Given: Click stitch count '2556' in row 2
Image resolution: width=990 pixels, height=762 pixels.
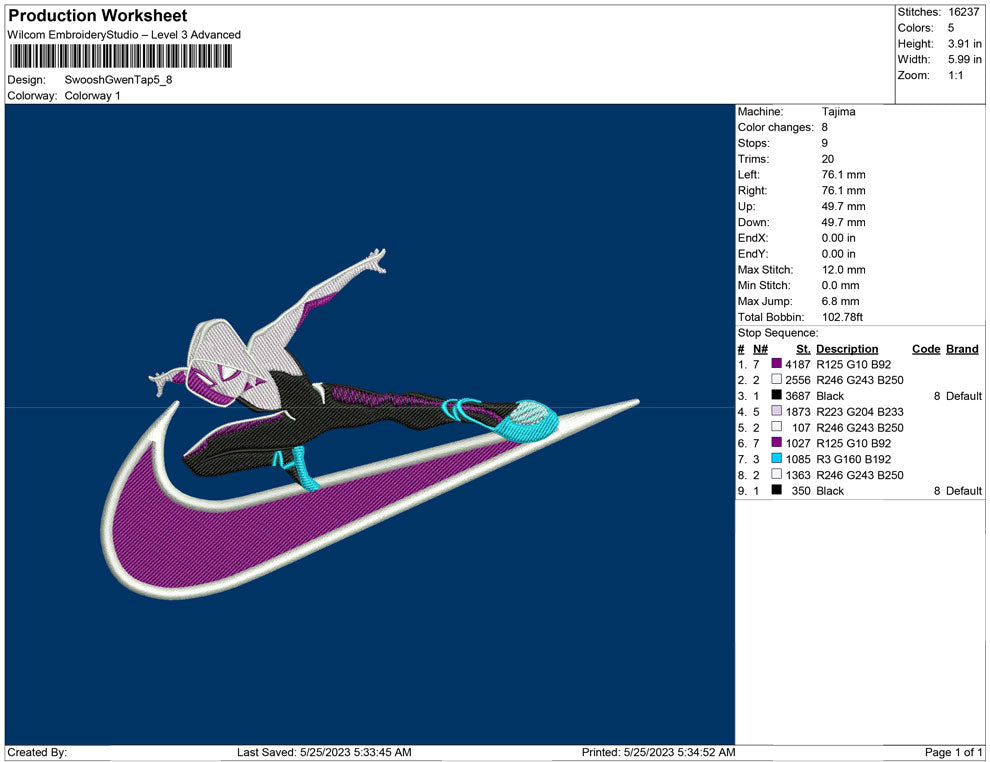Looking at the screenshot, I should [797, 380].
